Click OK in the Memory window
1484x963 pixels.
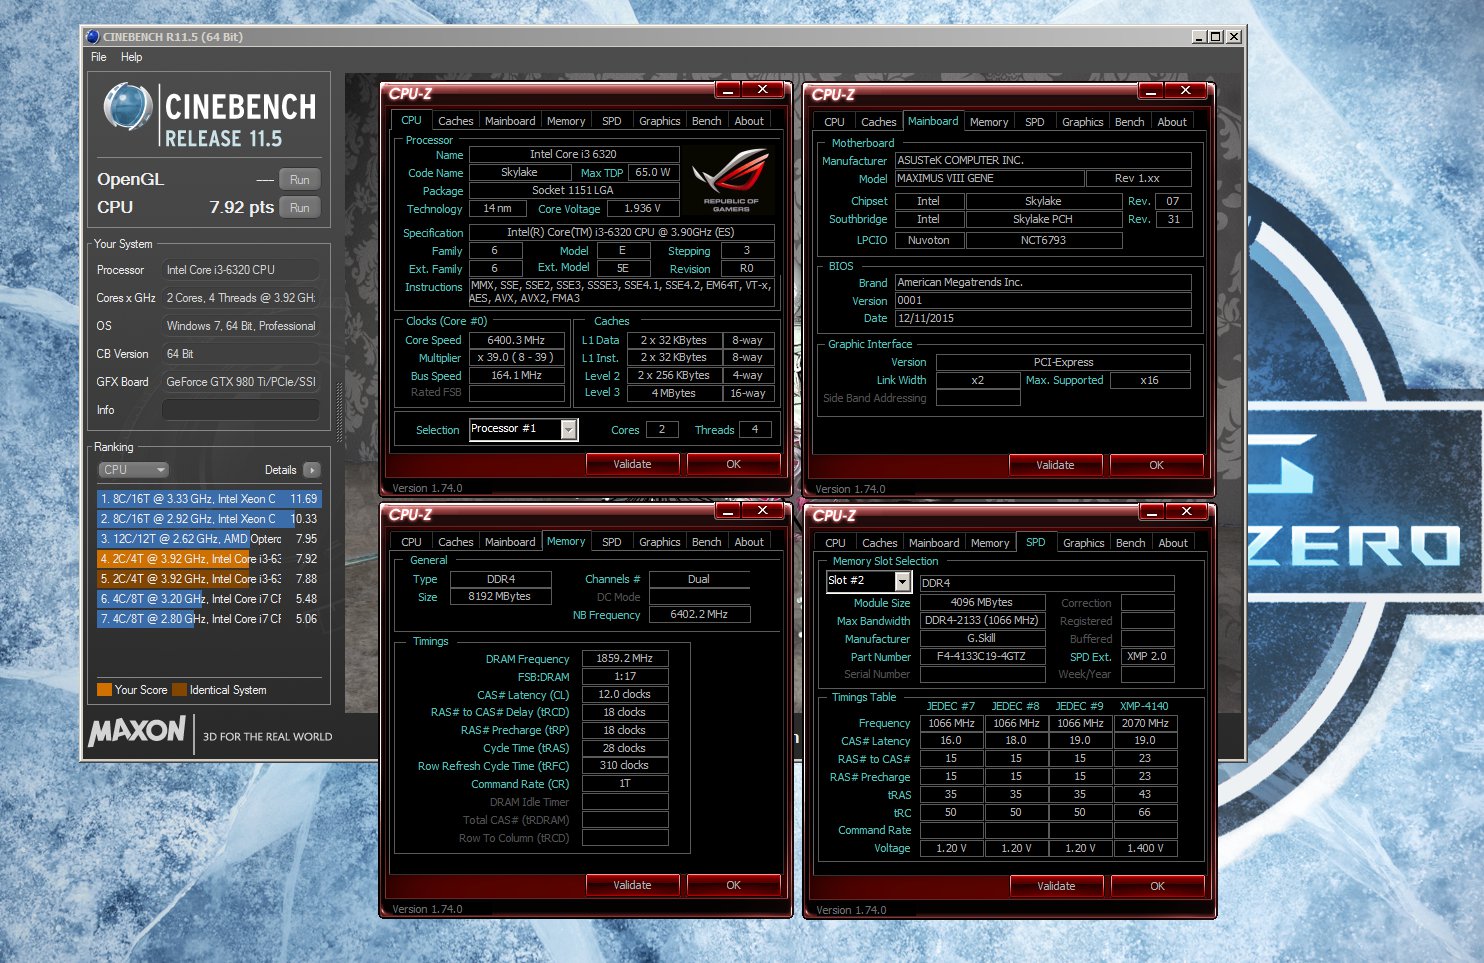click(733, 885)
